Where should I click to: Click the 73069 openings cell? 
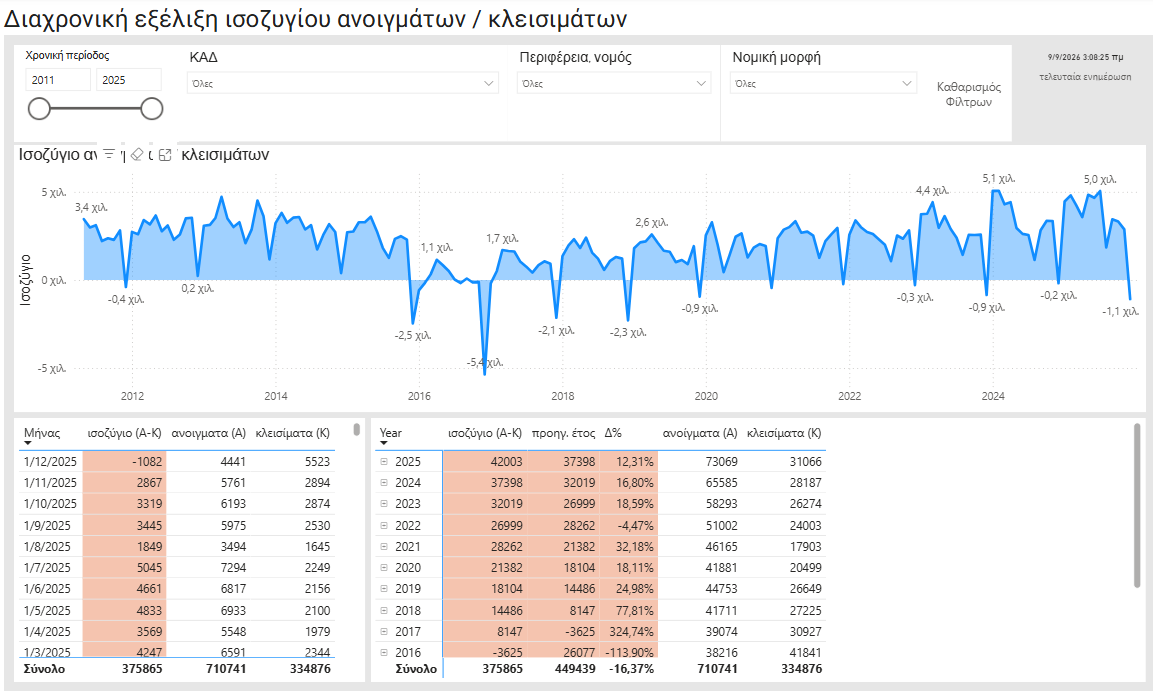[x=699, y=462]
